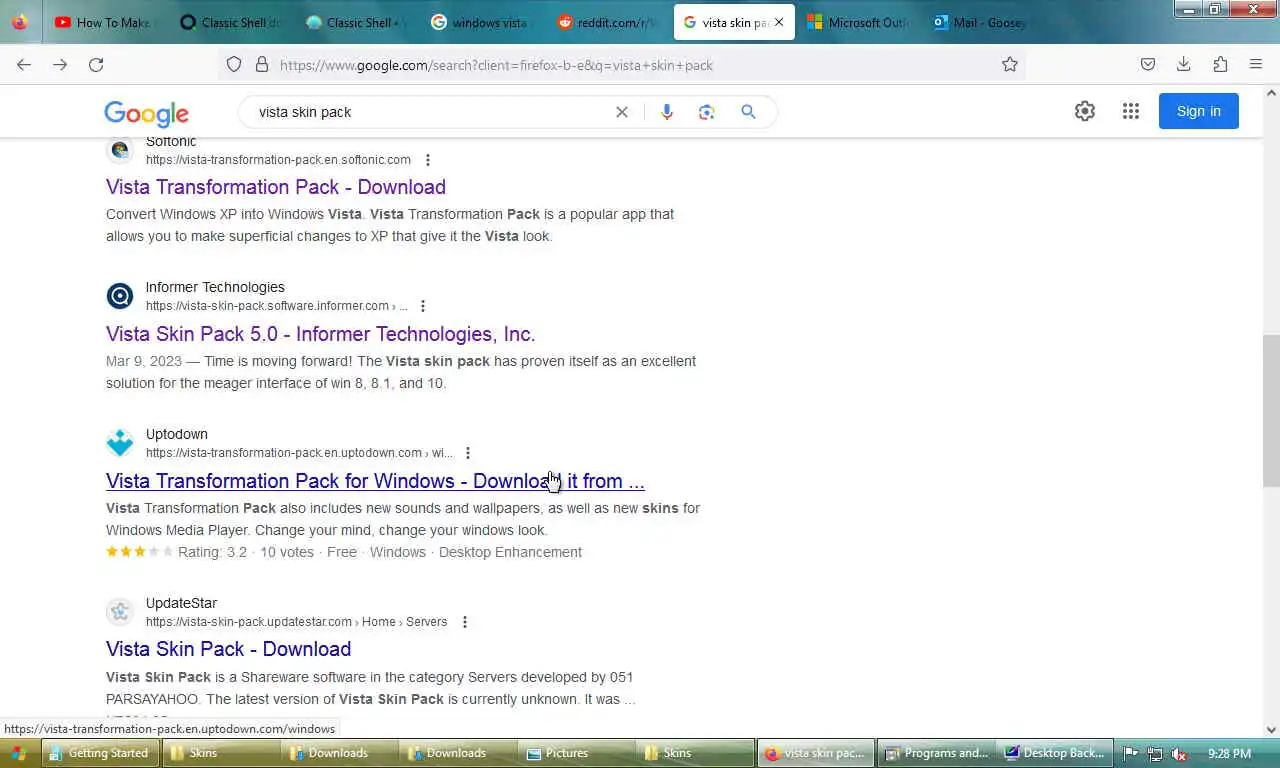
Task: Click the tracking protection shield icon
Action: tap(234, 64)
